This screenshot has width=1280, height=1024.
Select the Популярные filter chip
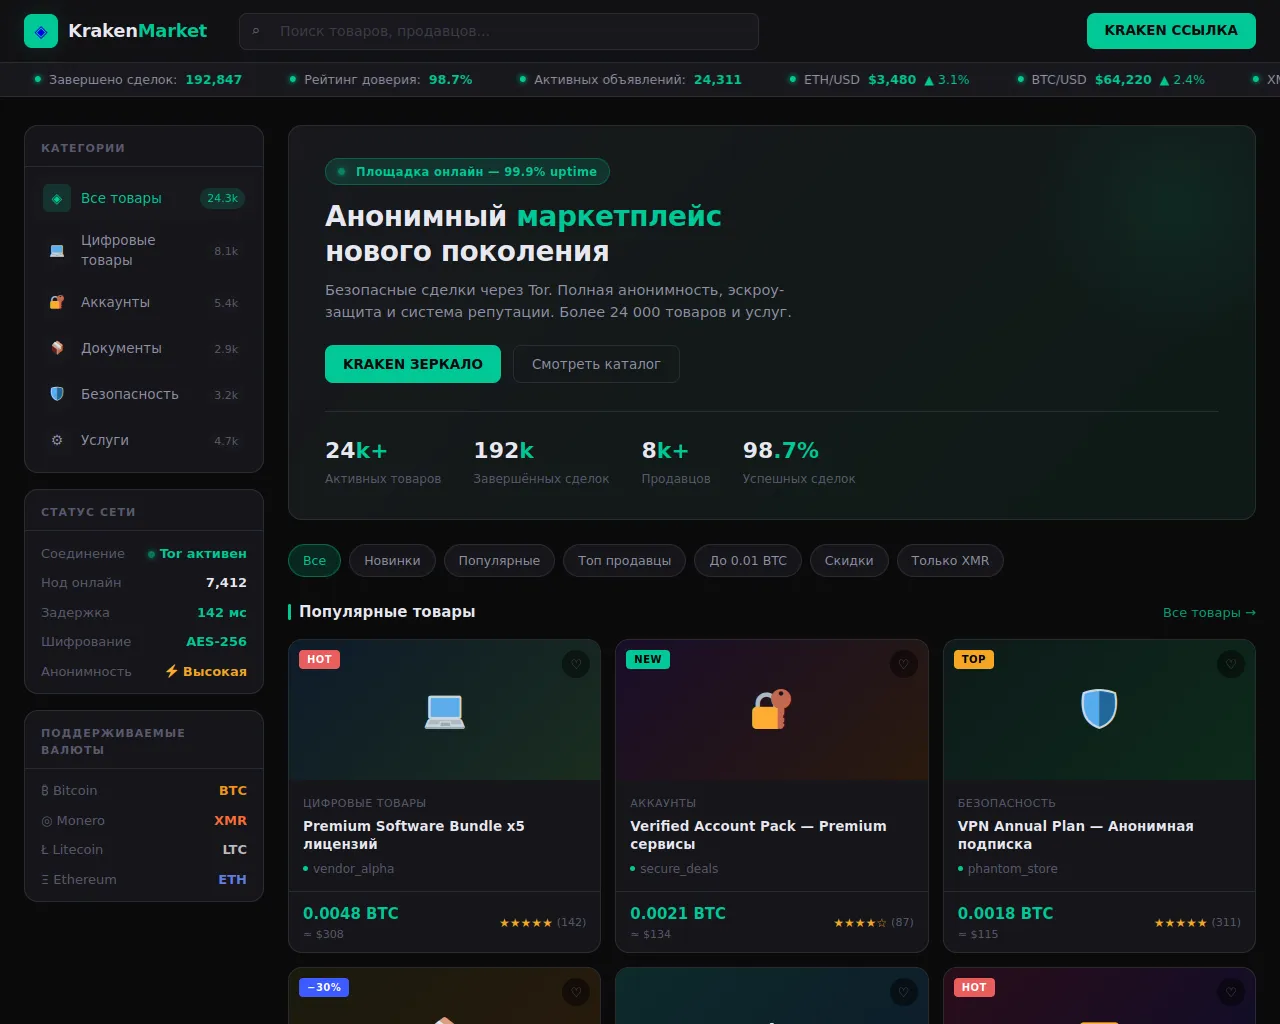499,561
